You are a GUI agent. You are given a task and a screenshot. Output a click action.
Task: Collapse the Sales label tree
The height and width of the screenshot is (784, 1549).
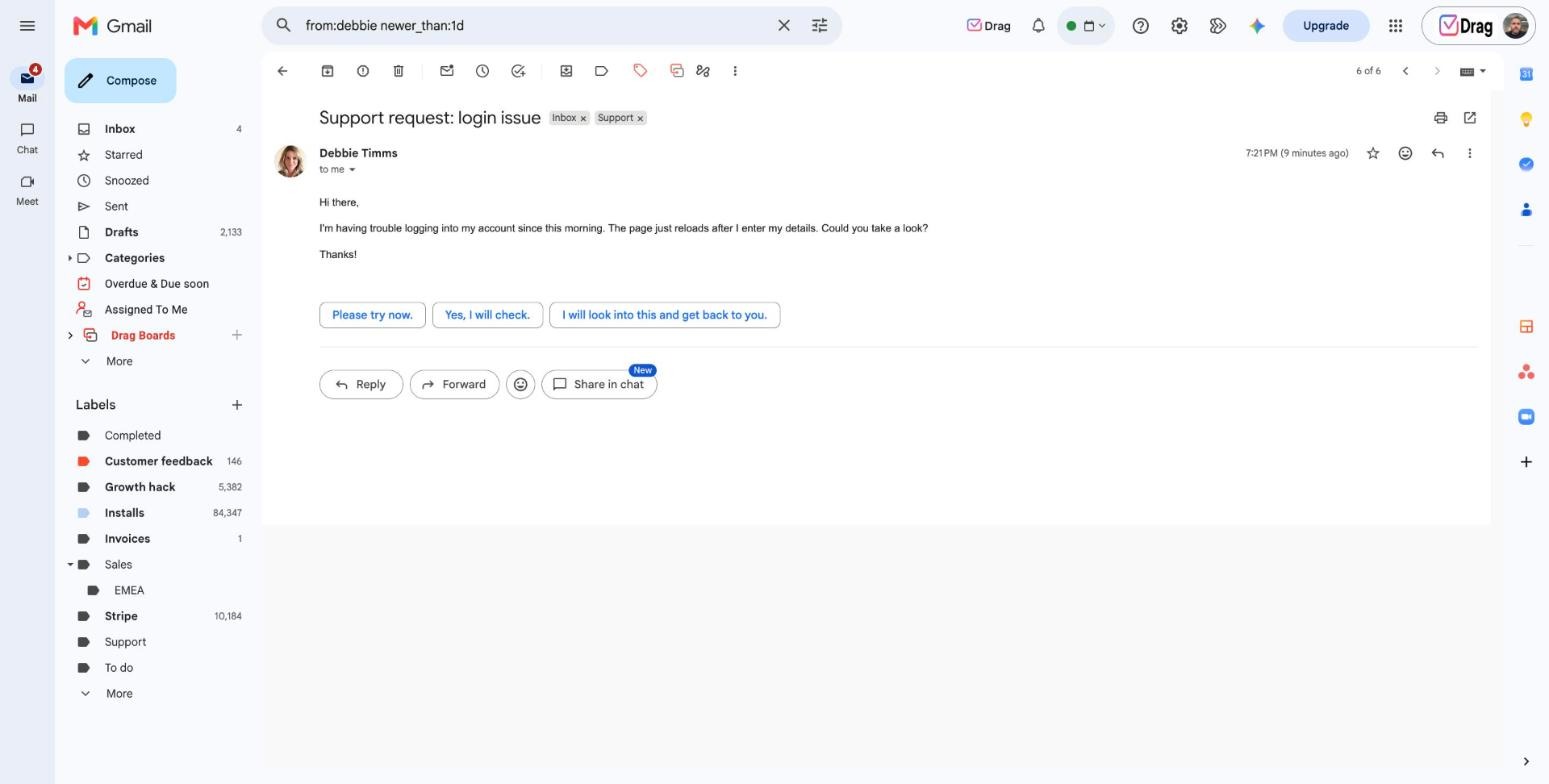tap(70, 565)
